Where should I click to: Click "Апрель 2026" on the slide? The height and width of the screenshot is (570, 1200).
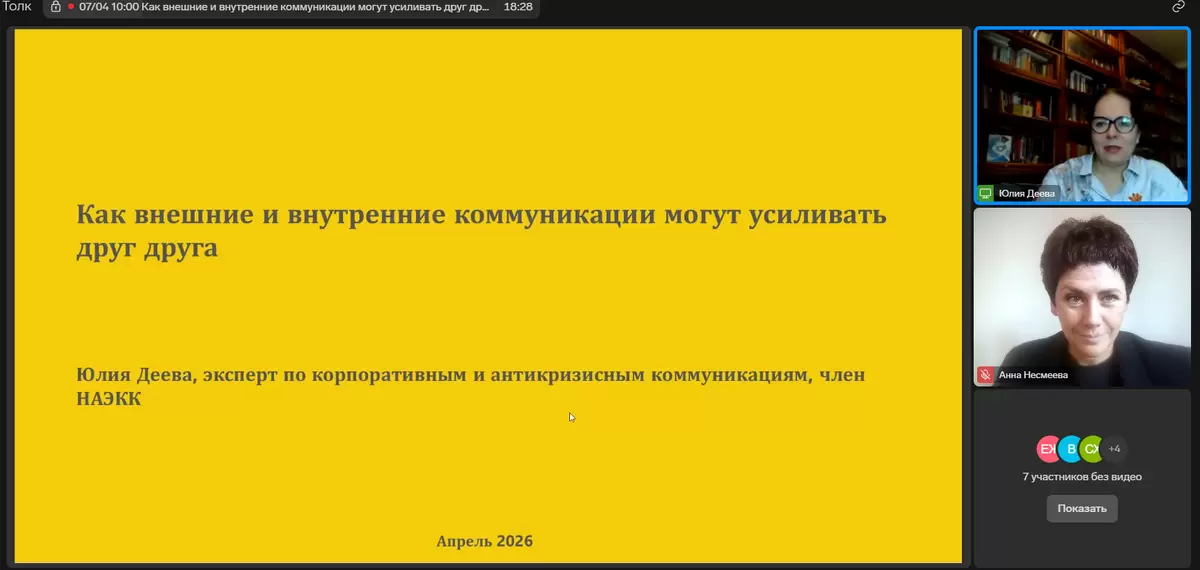(485, 541)
